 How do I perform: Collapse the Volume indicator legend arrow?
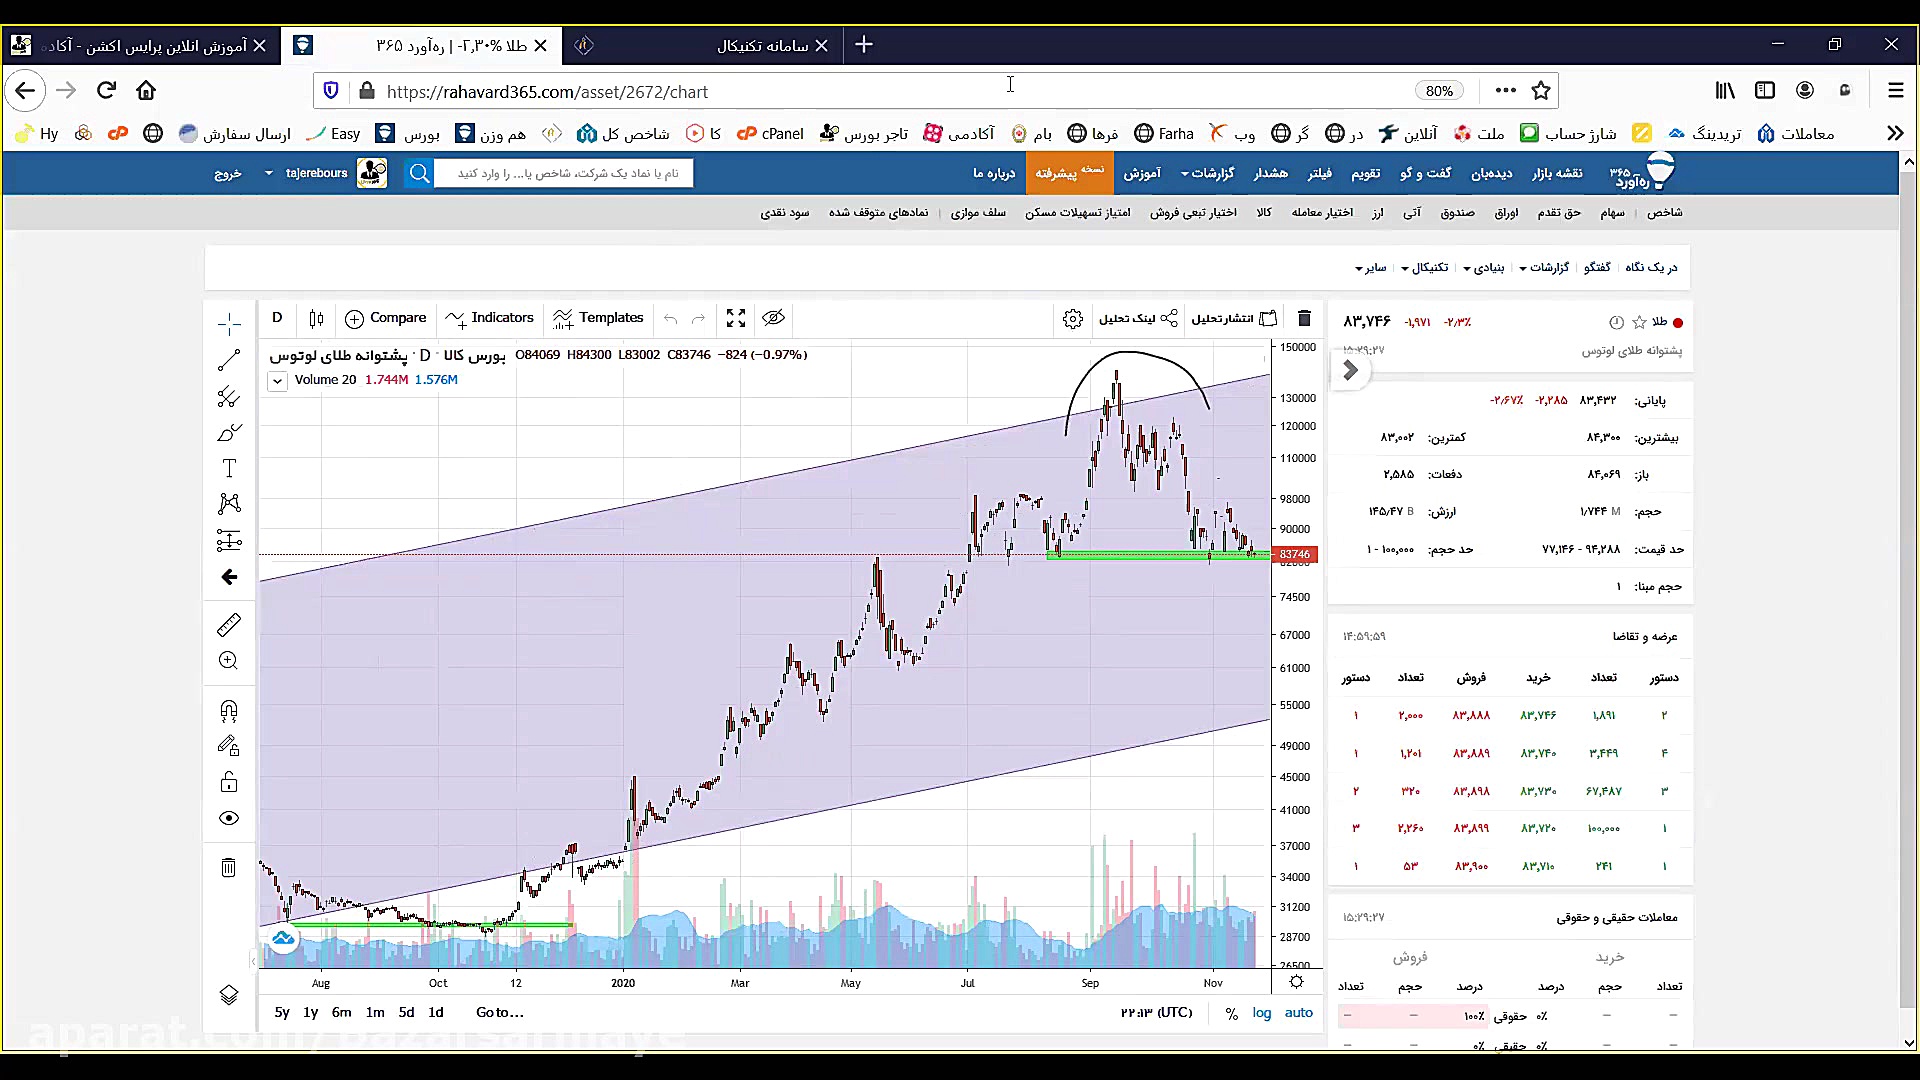277,380
